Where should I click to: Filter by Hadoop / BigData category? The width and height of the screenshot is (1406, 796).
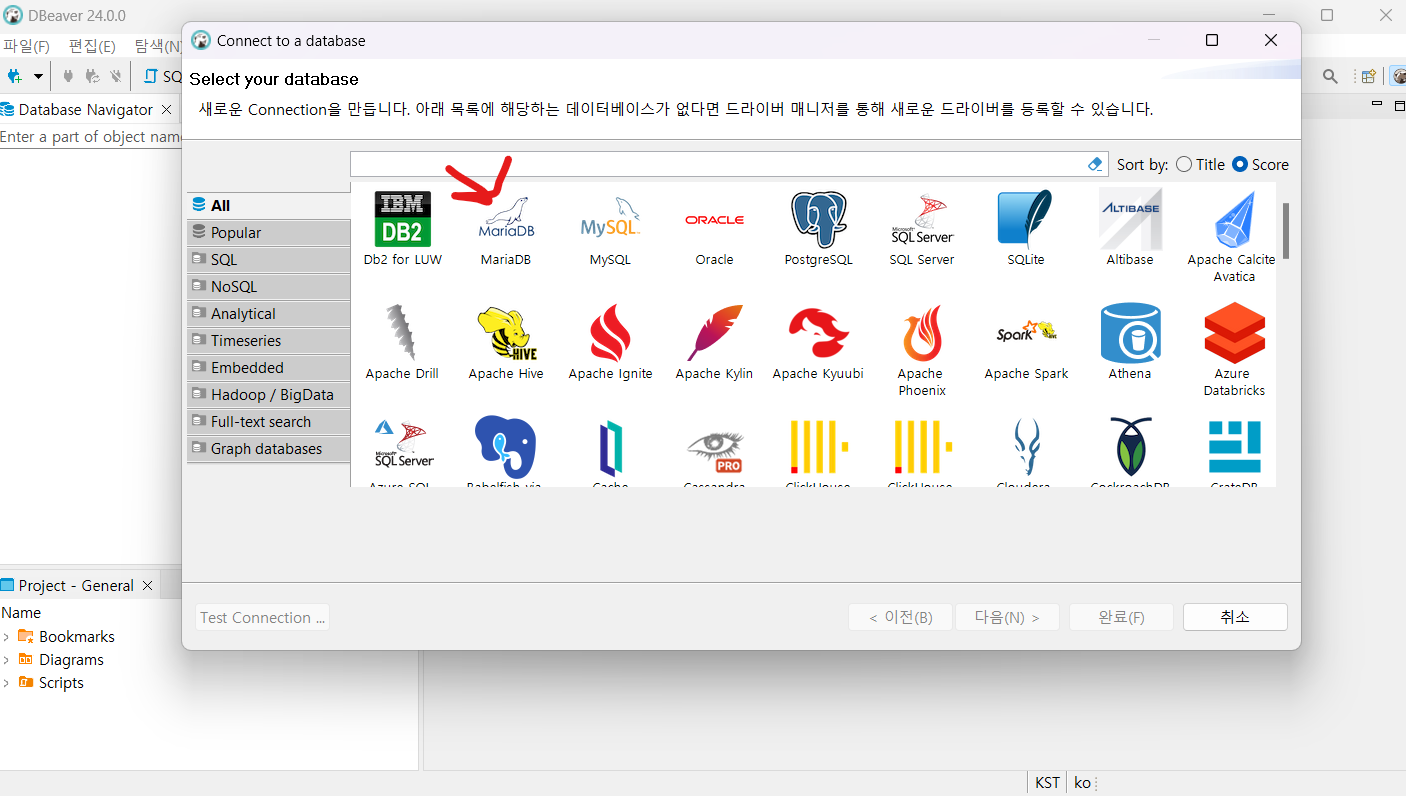(x=268, y=394)
